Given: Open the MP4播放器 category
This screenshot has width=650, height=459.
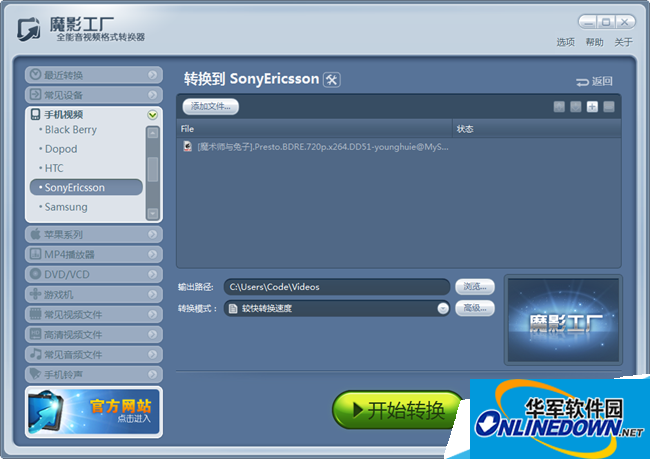Looking at the screenshot, I should tap(94, 254).
